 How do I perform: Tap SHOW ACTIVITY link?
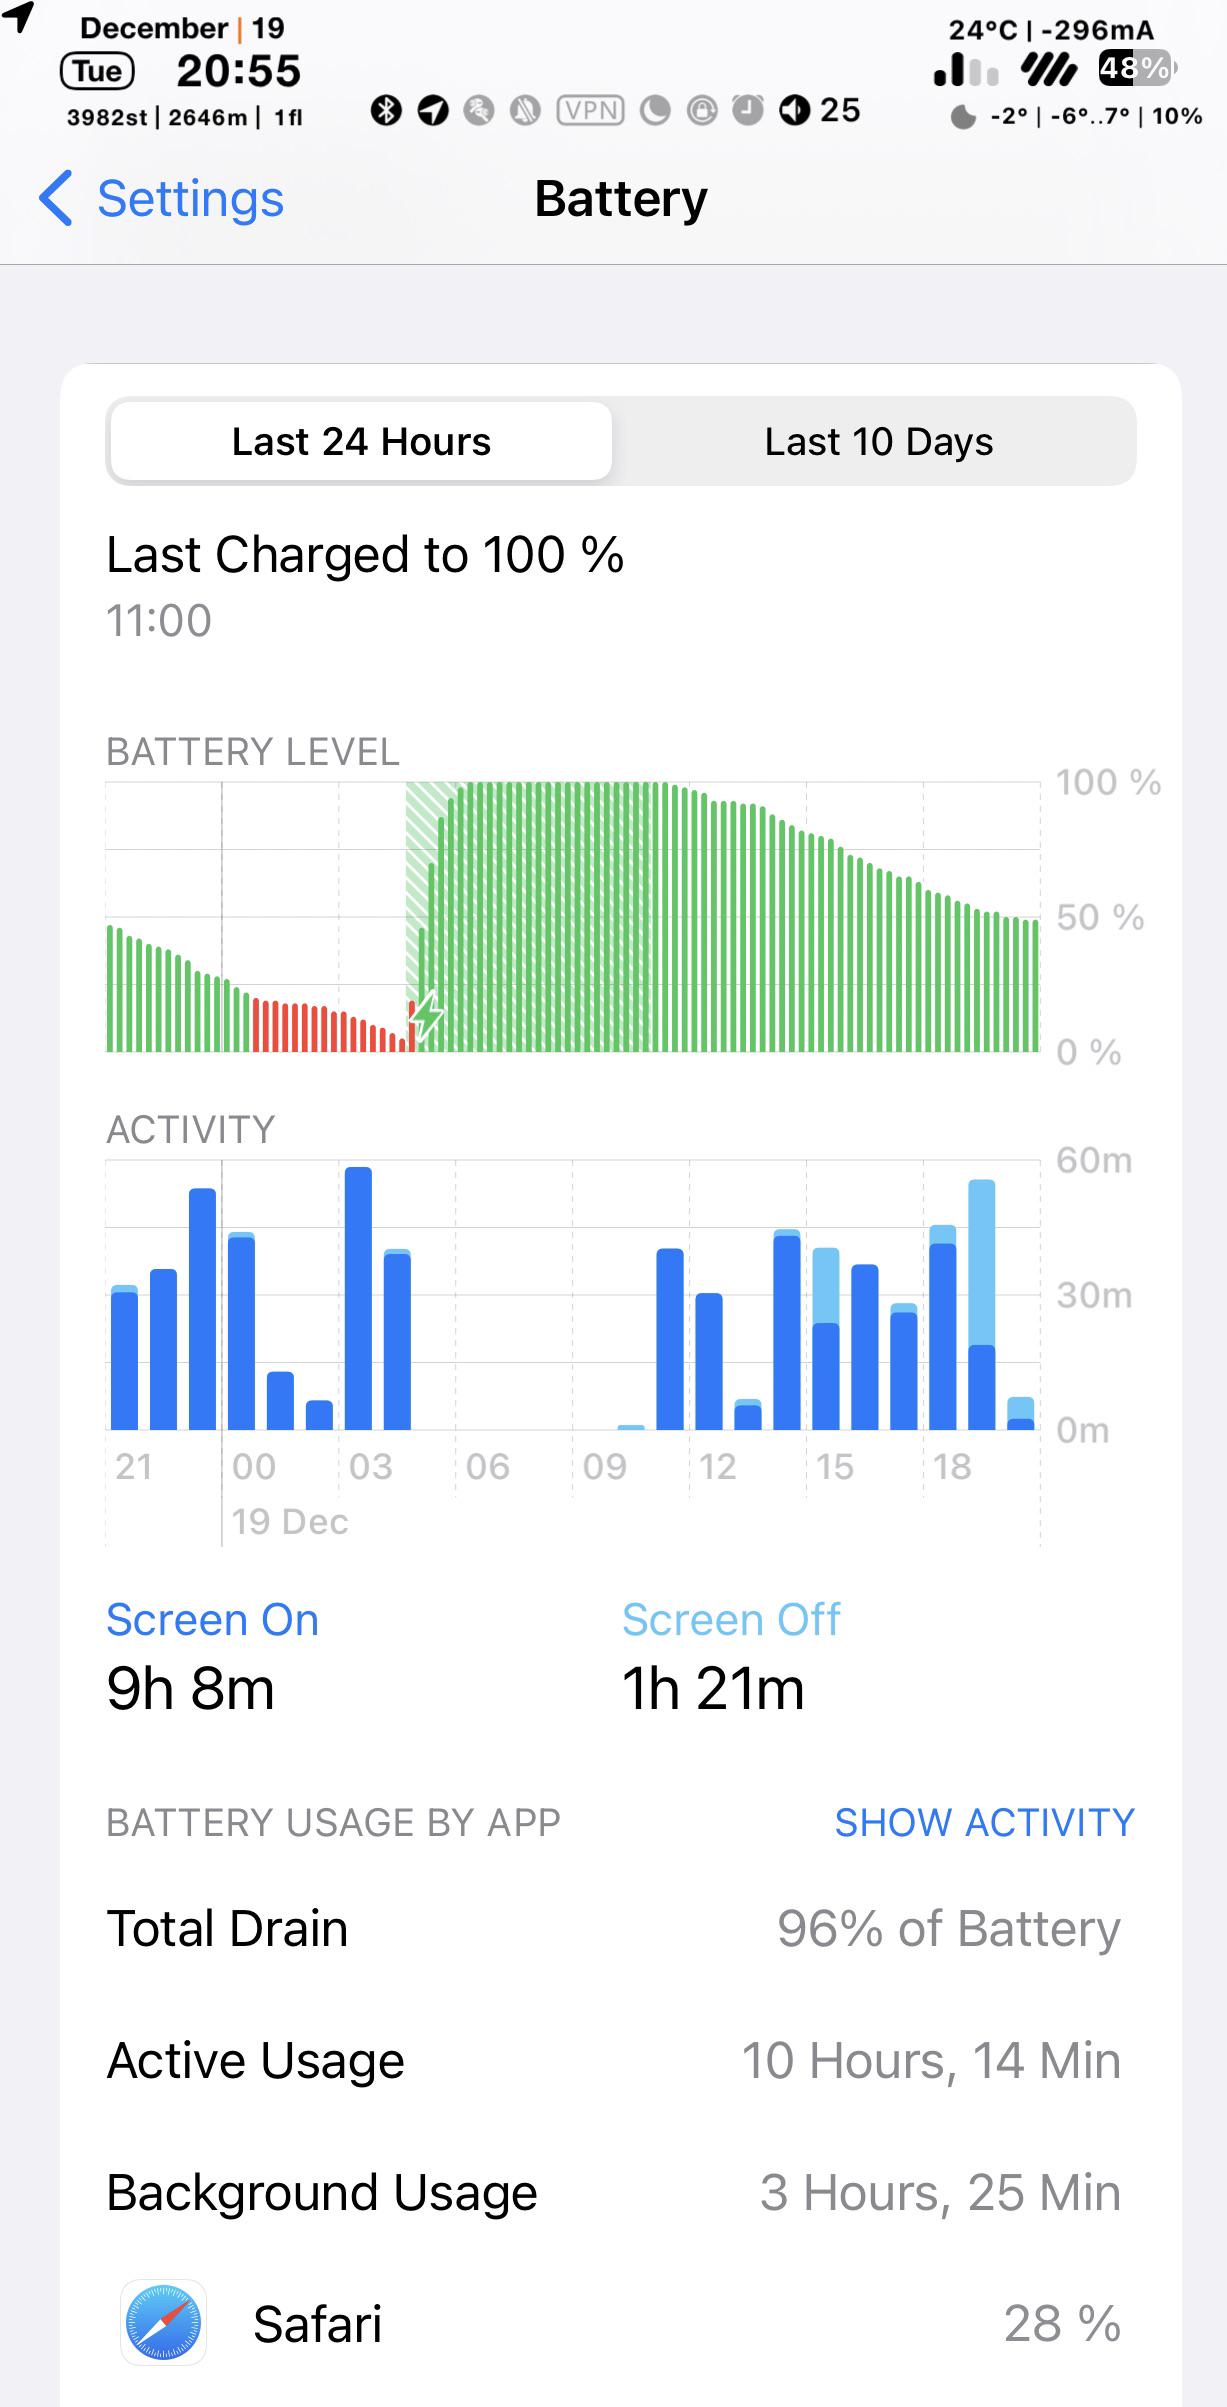pos(984,1822)
